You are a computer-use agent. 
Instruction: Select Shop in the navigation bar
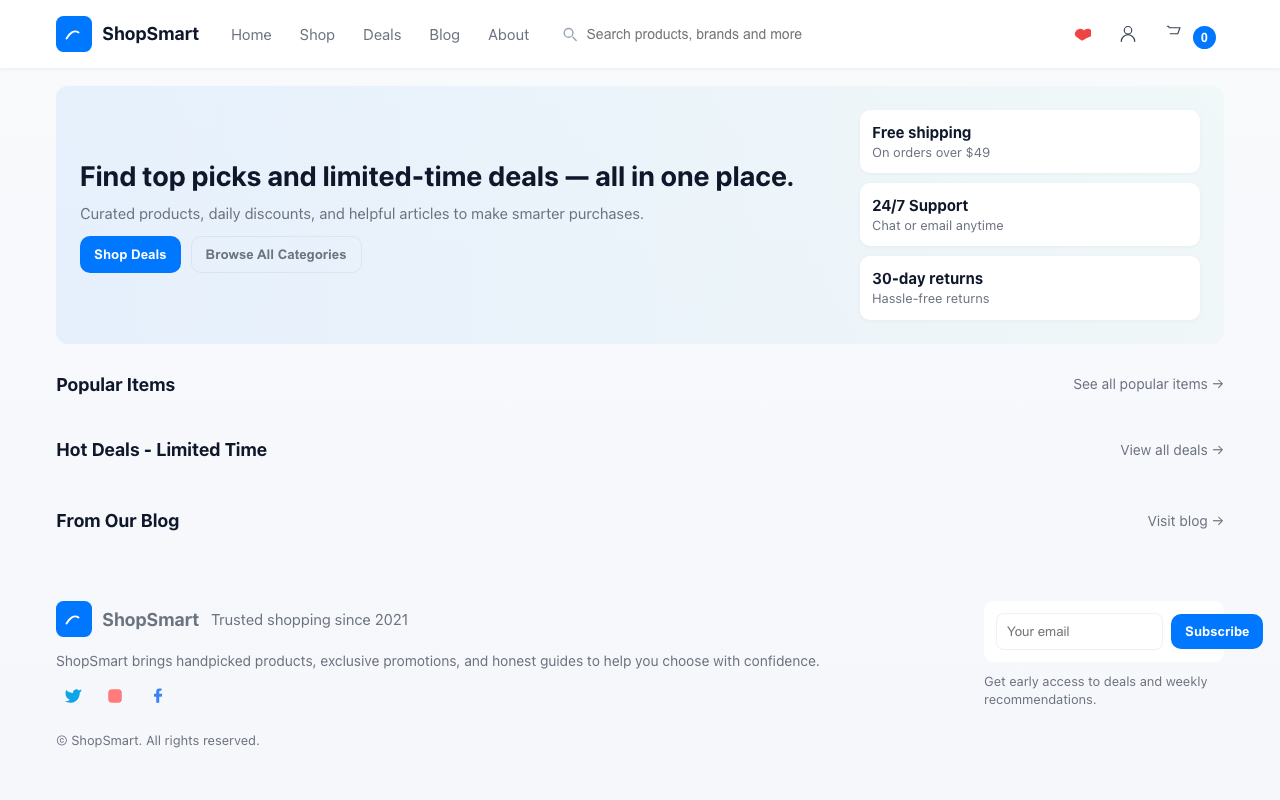click(x=317, y=34)
